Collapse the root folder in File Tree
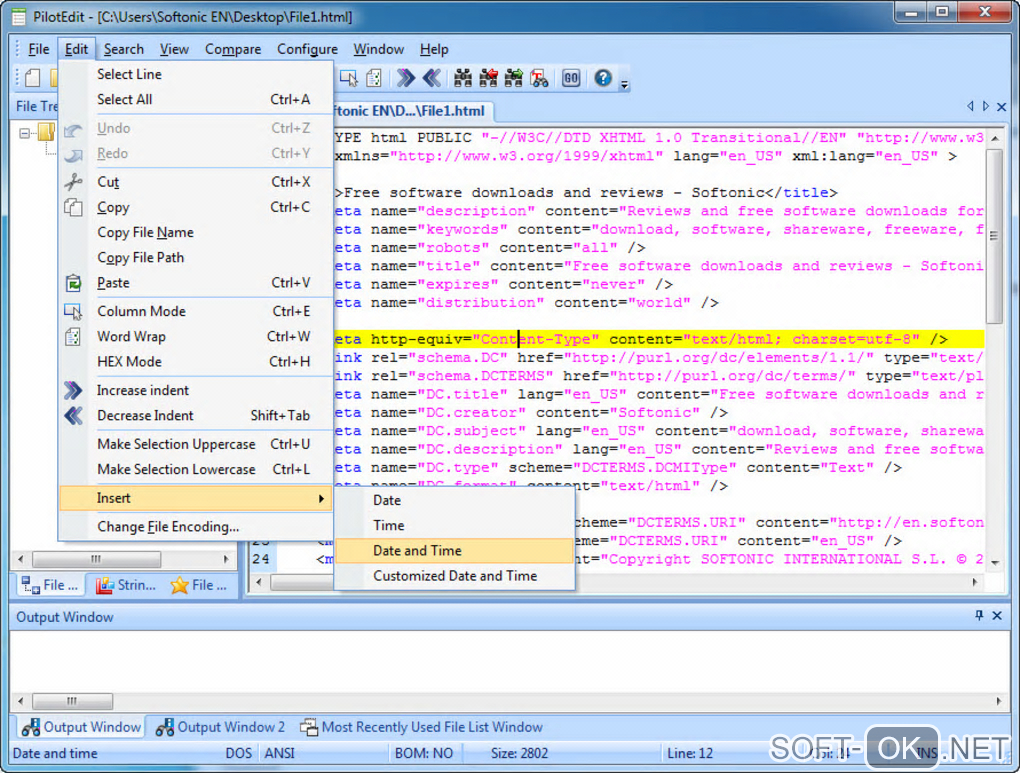The width and height of the screenshot is (1020, 773). (x=26, y=132)
